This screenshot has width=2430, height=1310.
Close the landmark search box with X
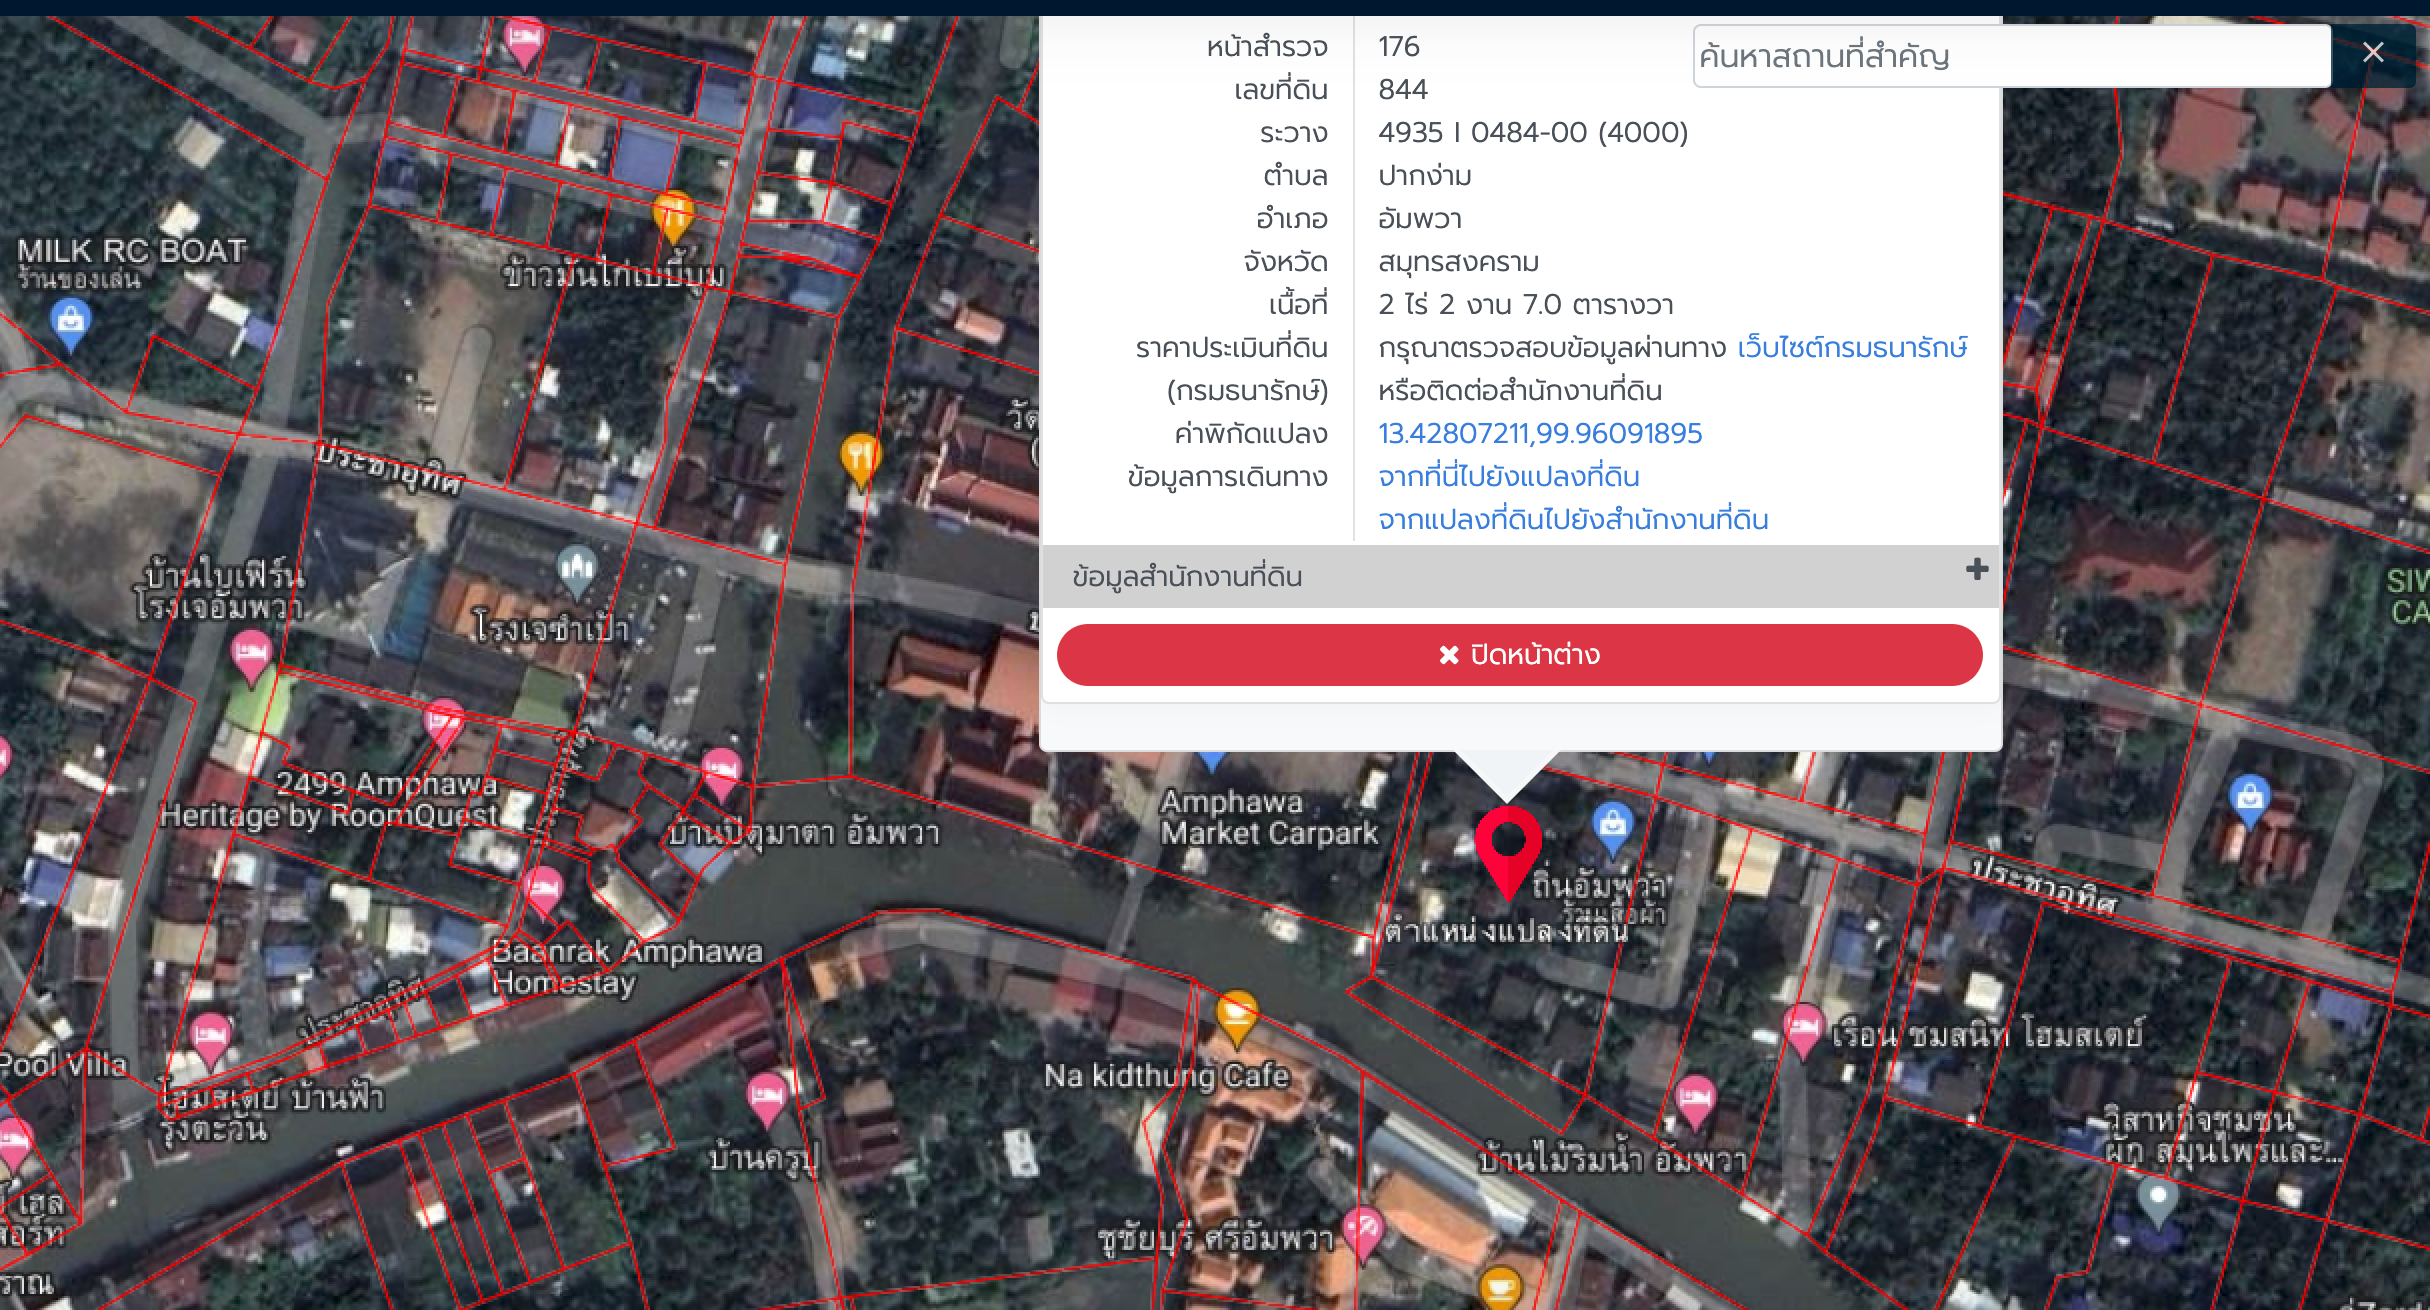point(2372,53)
